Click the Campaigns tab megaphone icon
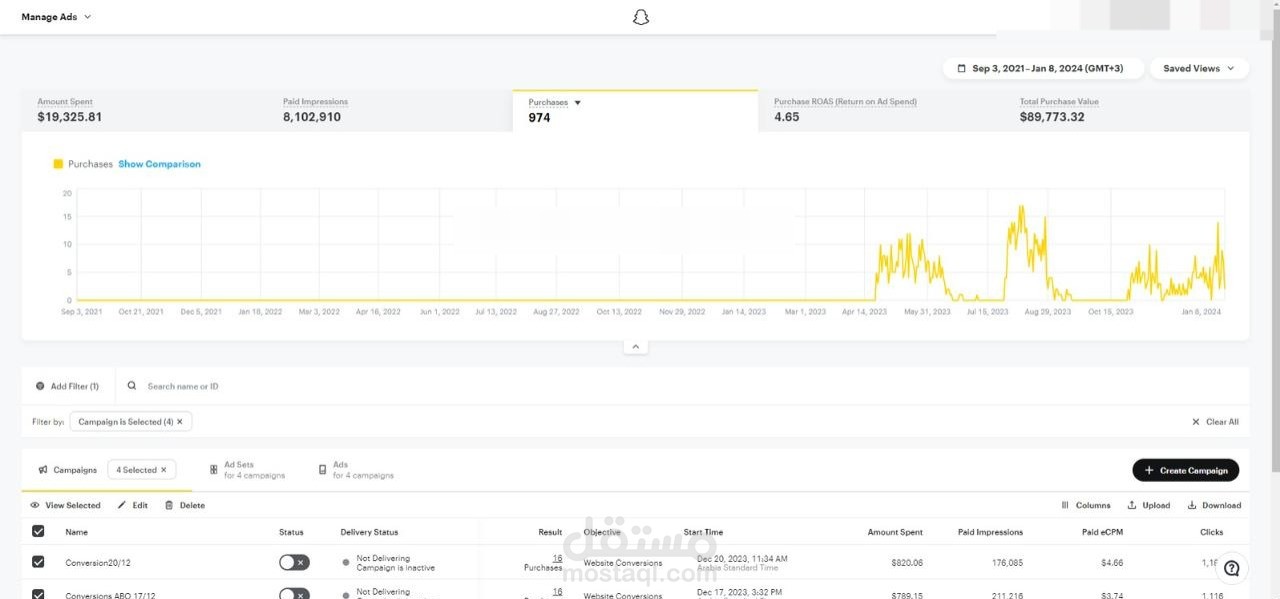The image size is (1280, 599). [43, 470]
